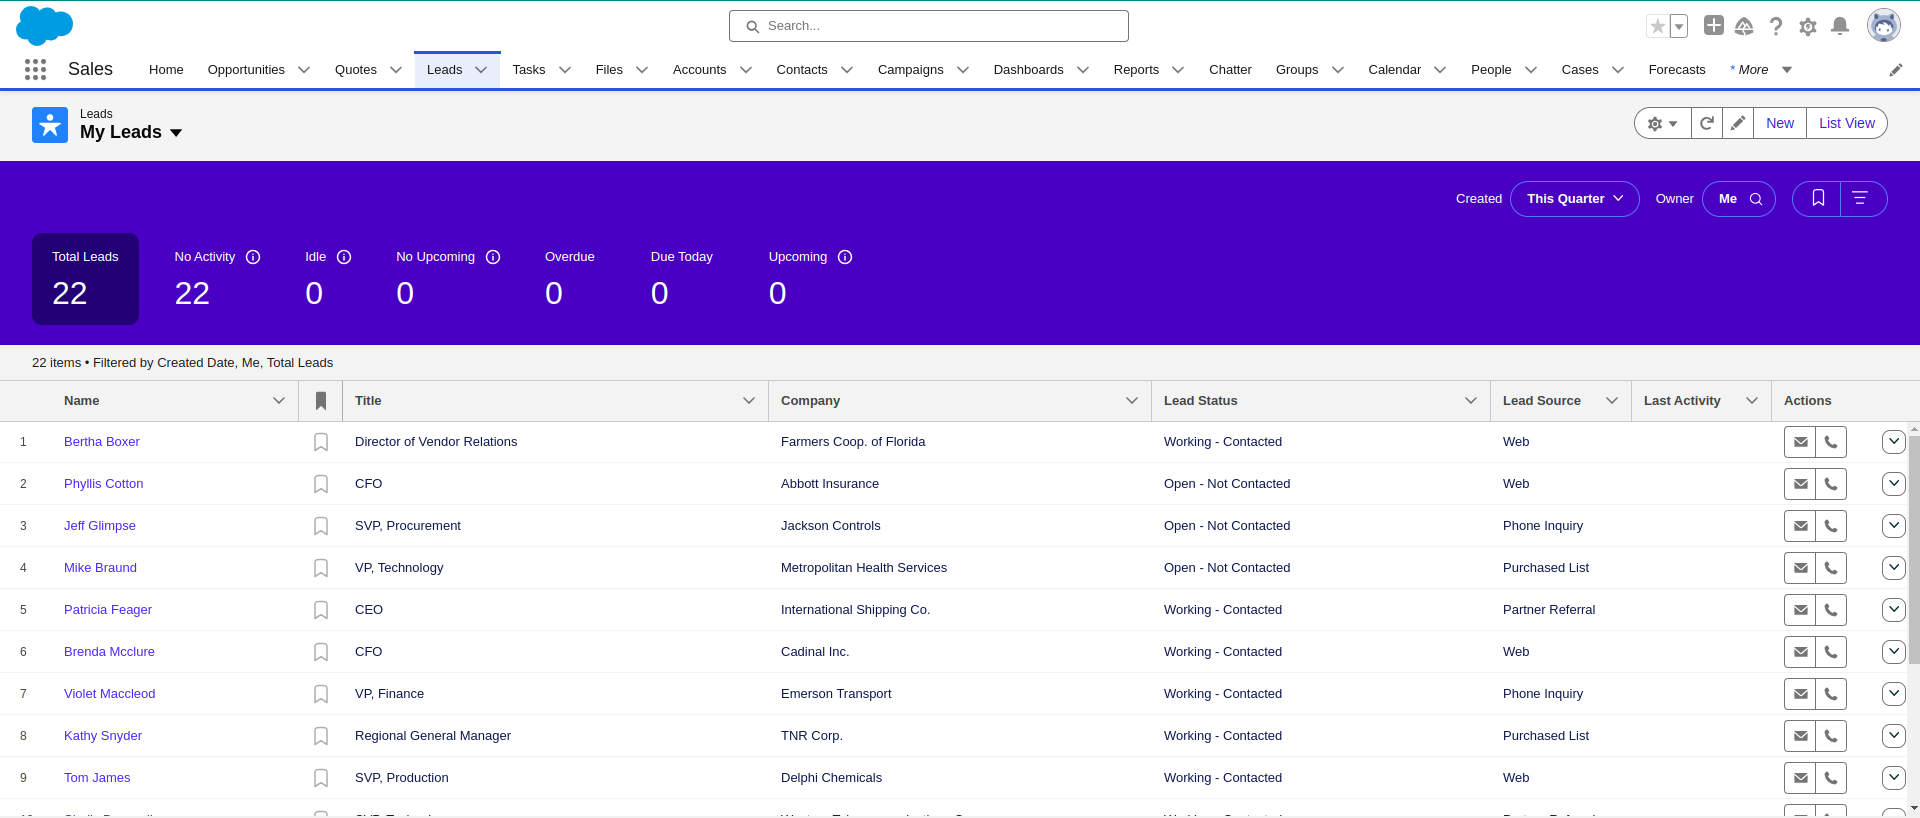This screenshot has width=1920, height=818.
Task: Open the Accounts tab
Action: point(699,70)
